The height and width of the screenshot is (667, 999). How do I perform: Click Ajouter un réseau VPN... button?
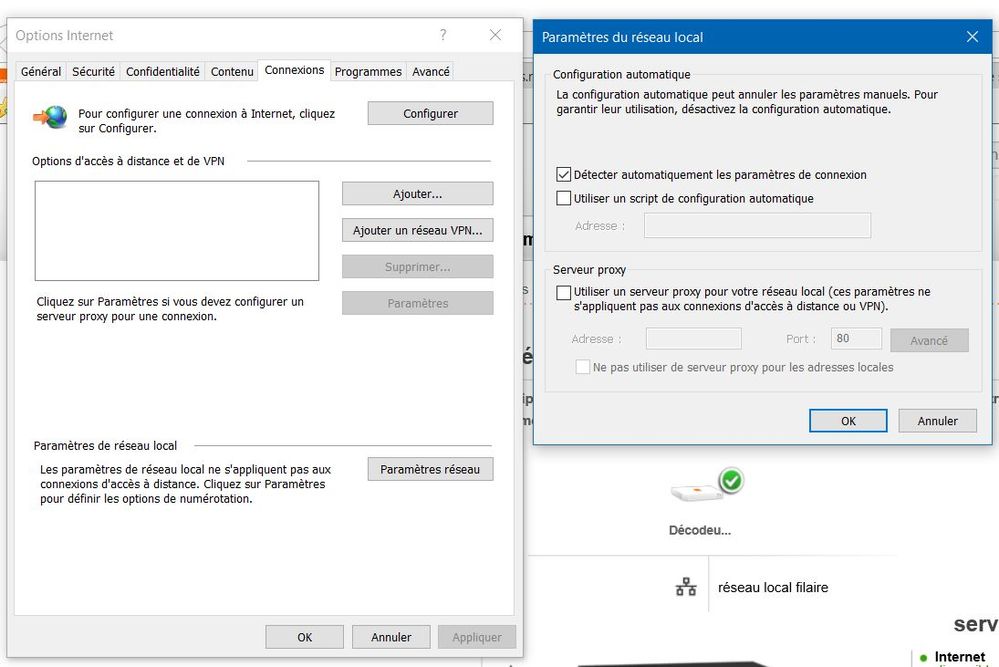(417, 230)
